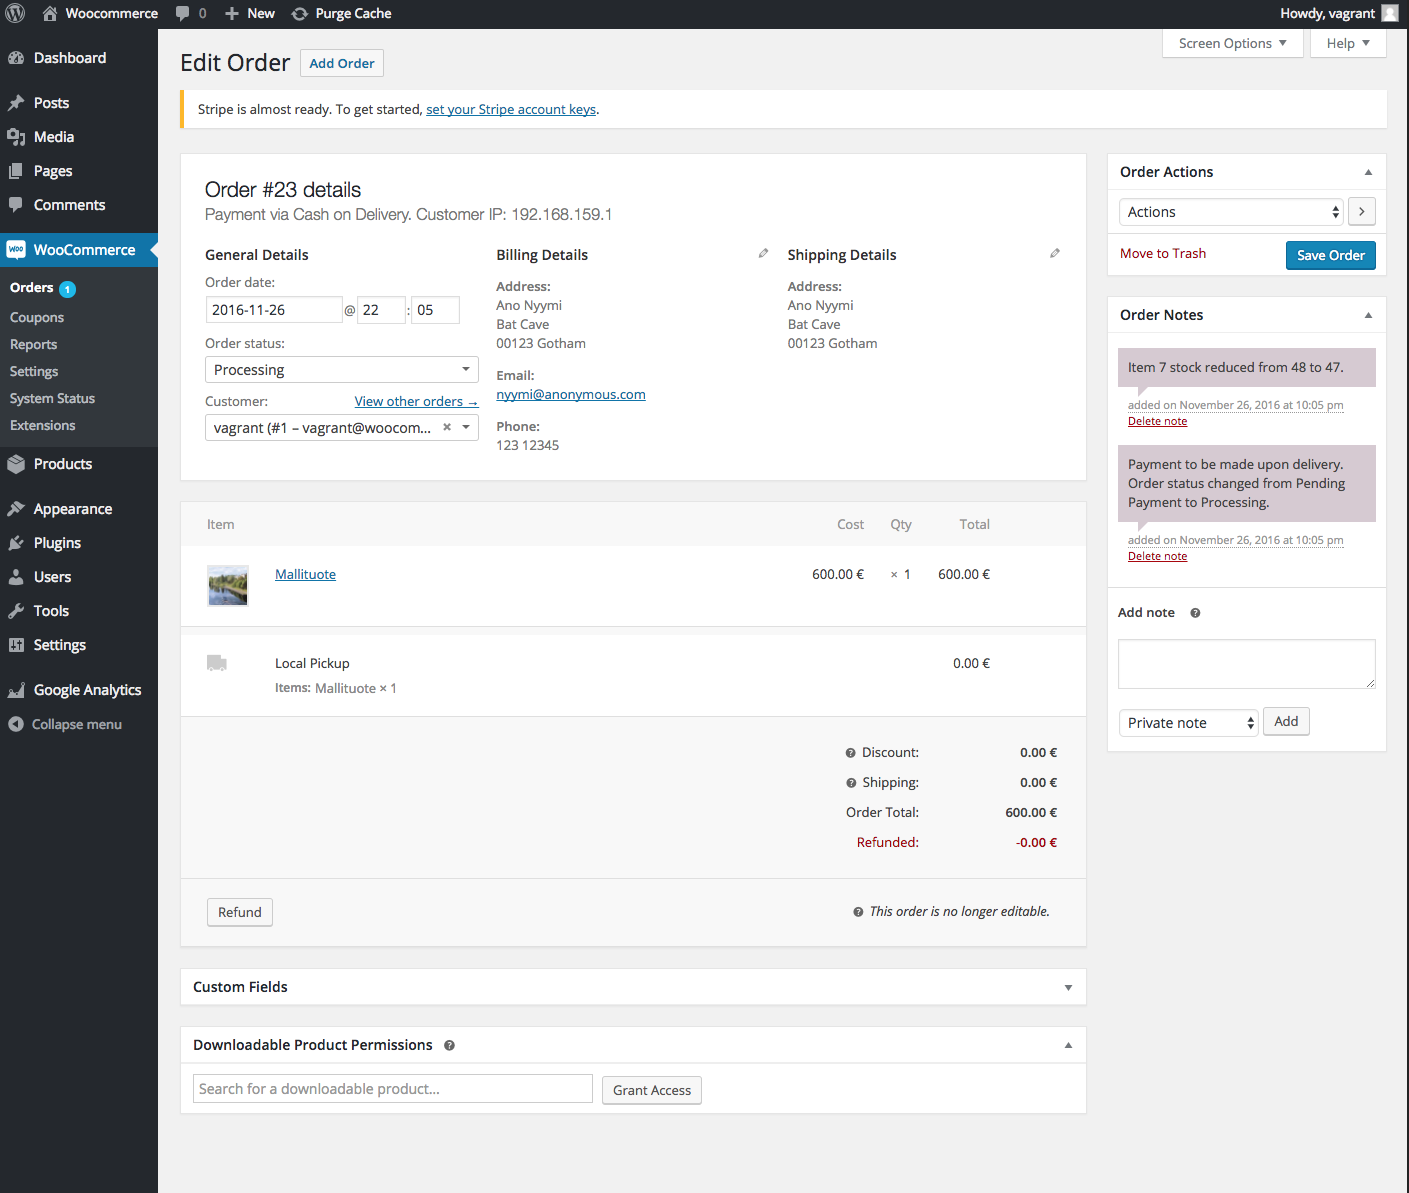Image resolution: width=1409 pixels, height=1193 pixels.
Task: Click the Media icon in sidebar
Action: click(x=16, y=137)
